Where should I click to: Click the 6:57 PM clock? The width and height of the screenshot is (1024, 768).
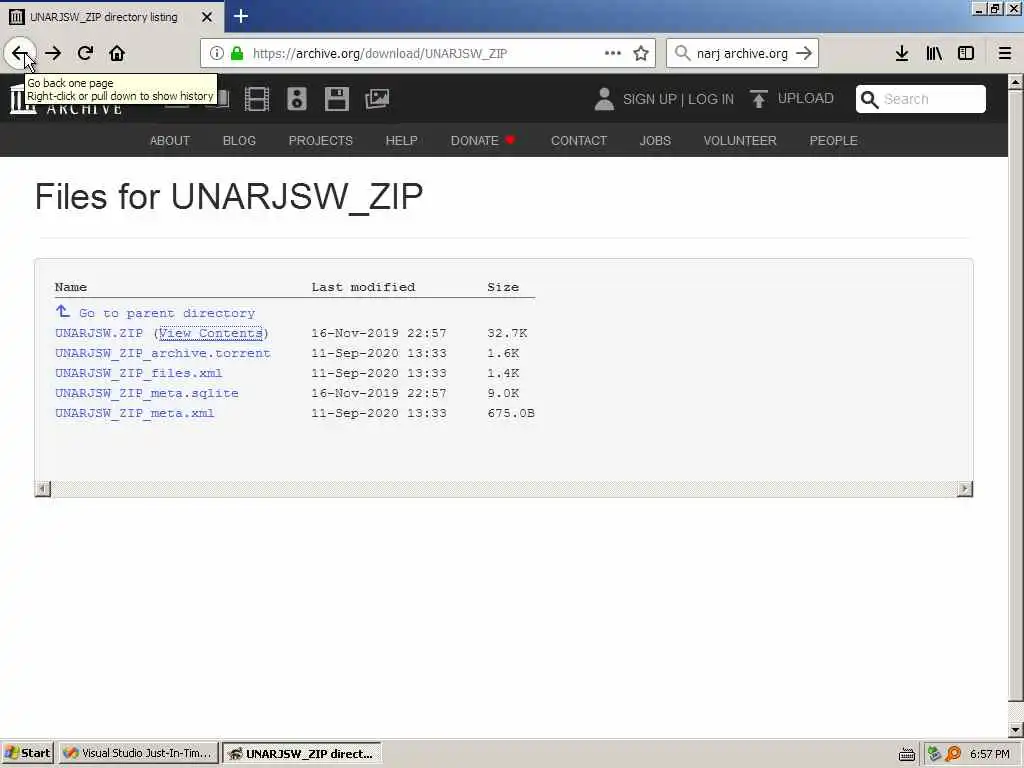[x=989, y=754]
